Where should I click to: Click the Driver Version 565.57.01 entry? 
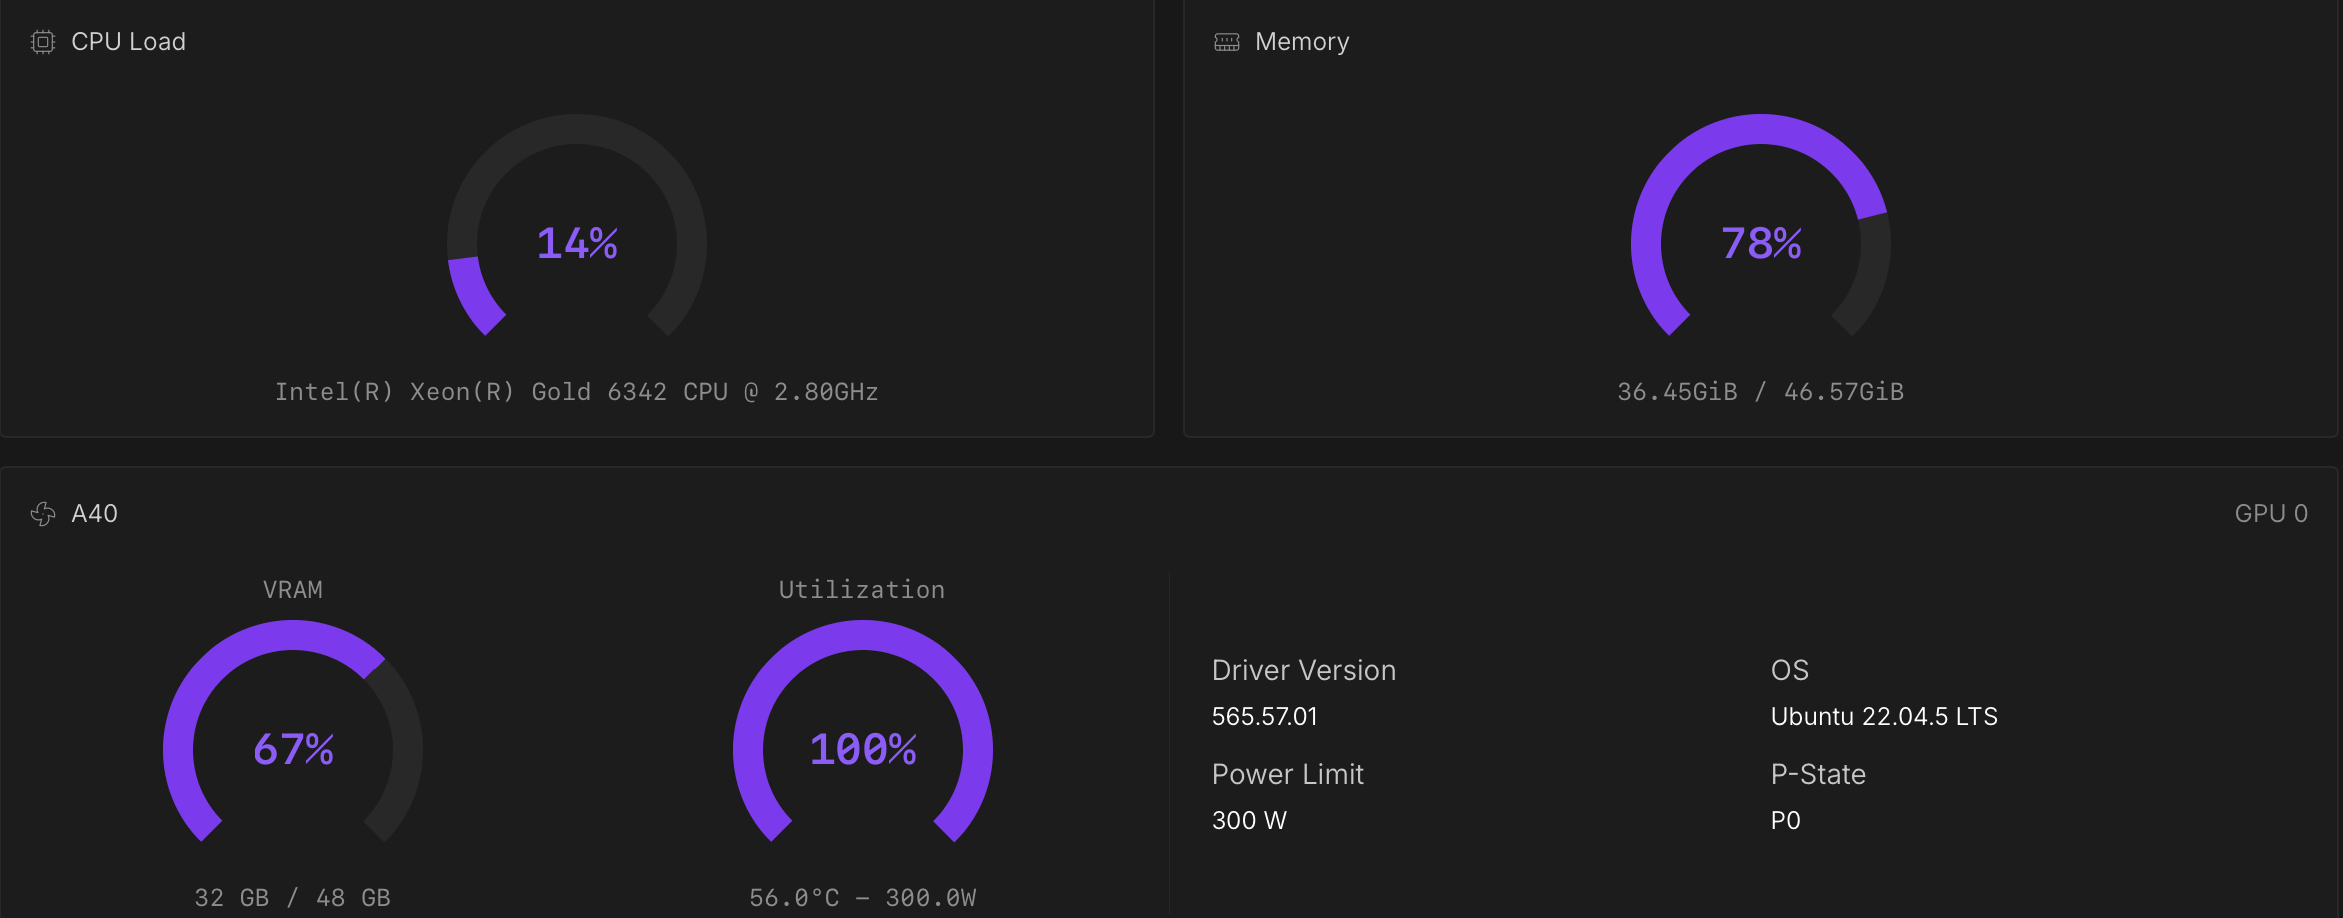pos(1264,716)
